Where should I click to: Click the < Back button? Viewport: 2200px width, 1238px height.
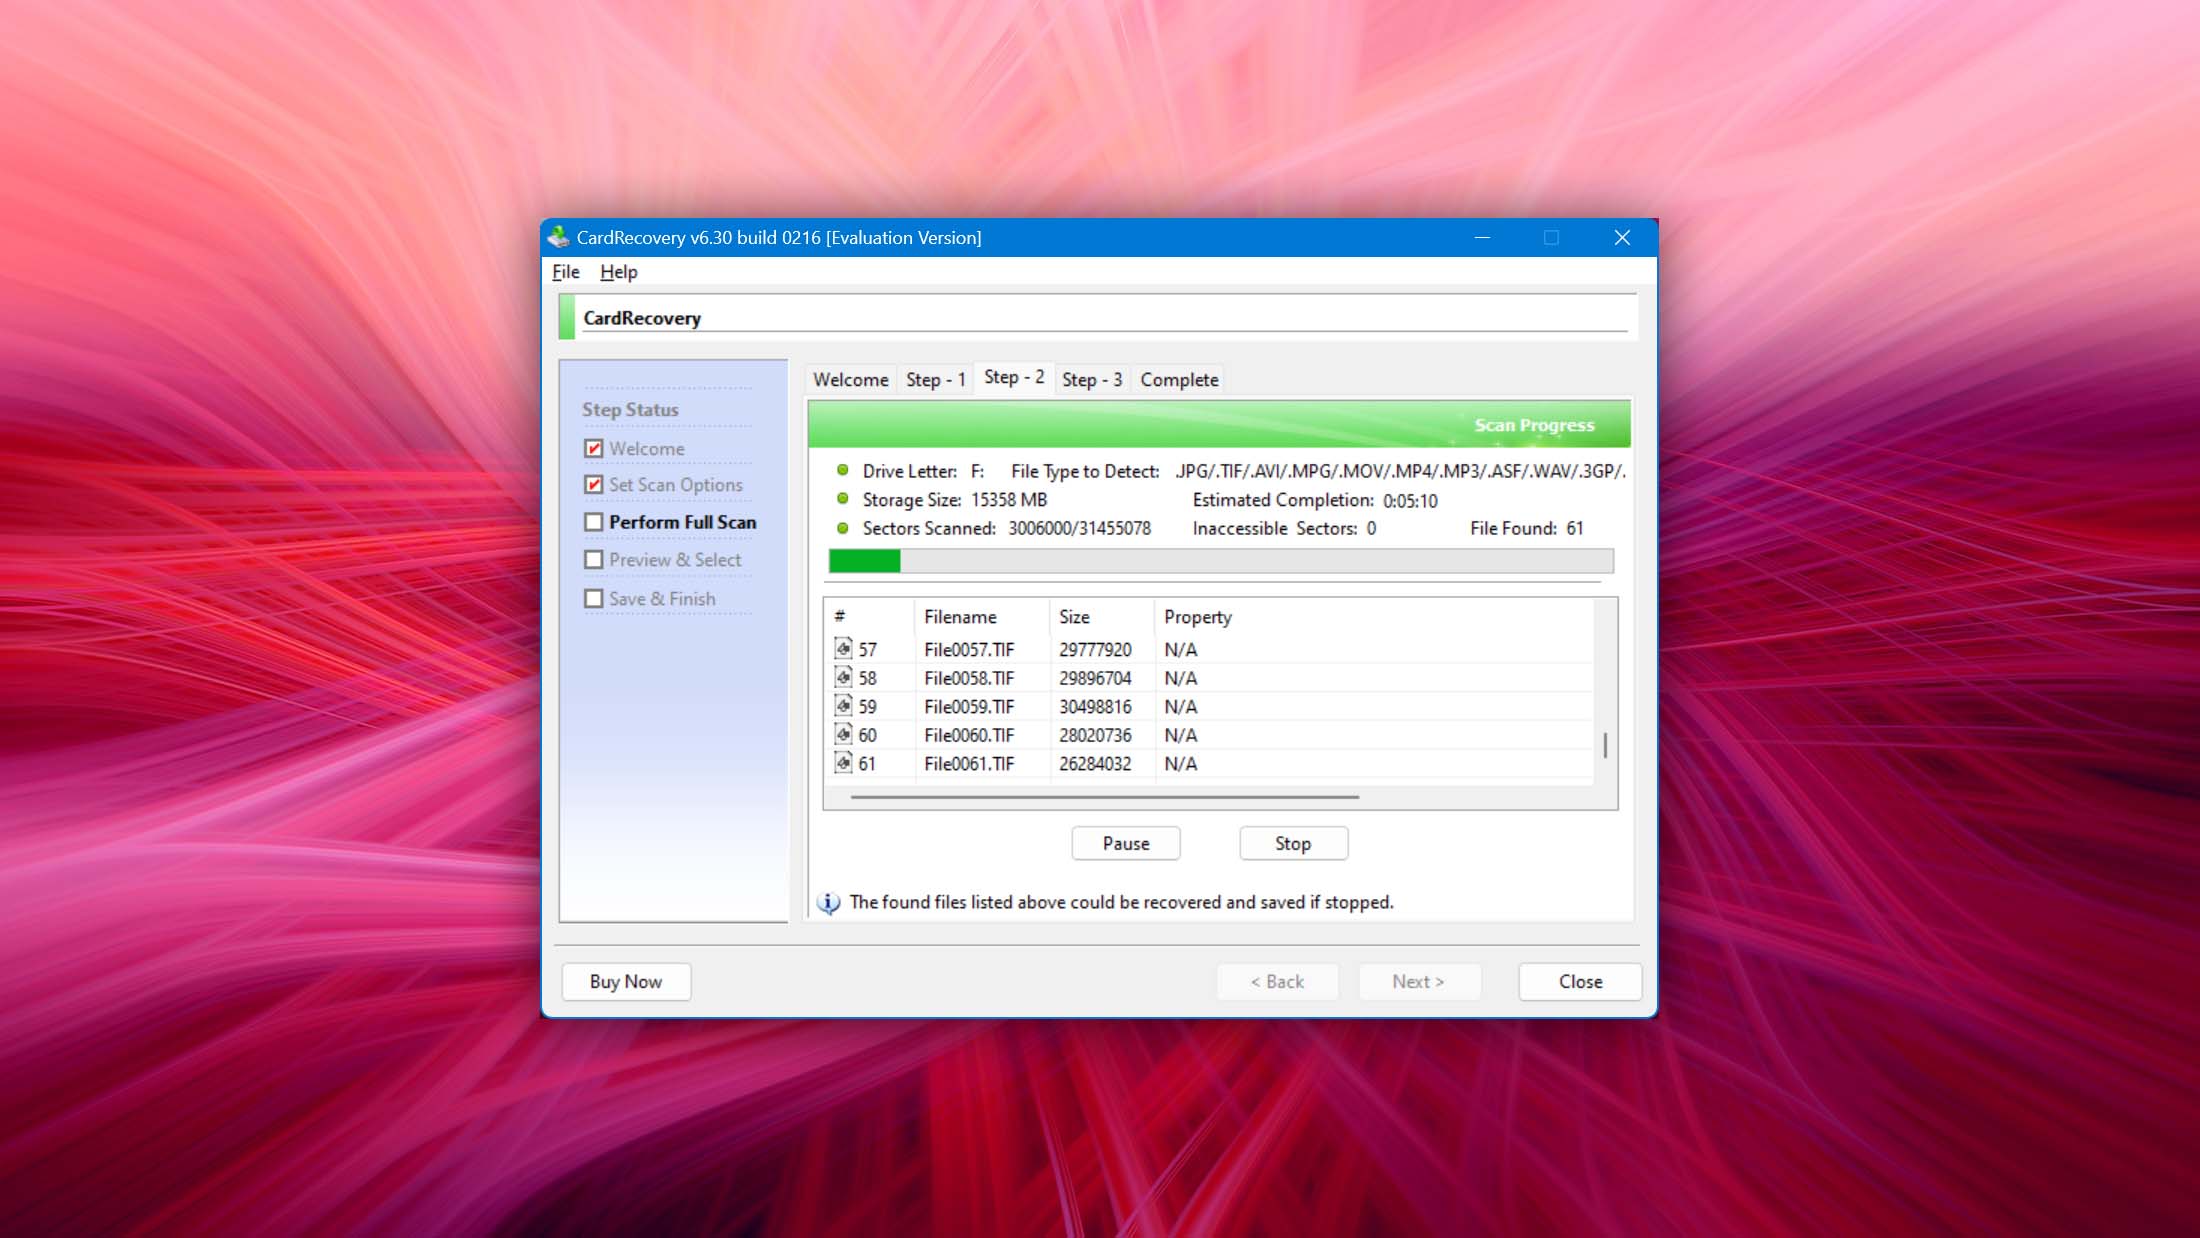tap(1277, 982)
